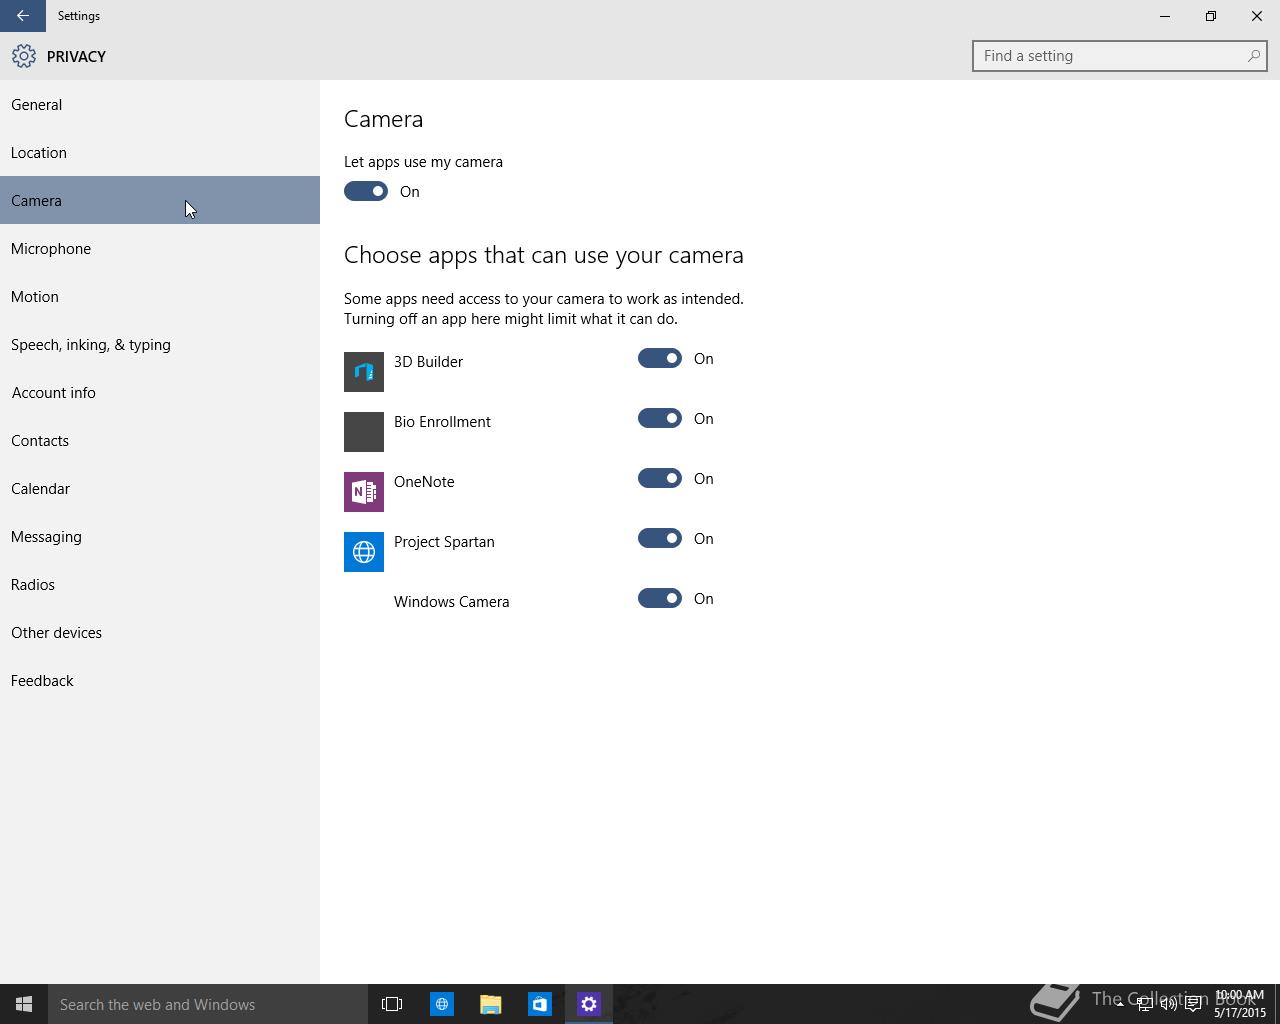This screenshot has width=1280, height=1024.
Task: Click the 3D Builder label
Action: coord(428,362)
